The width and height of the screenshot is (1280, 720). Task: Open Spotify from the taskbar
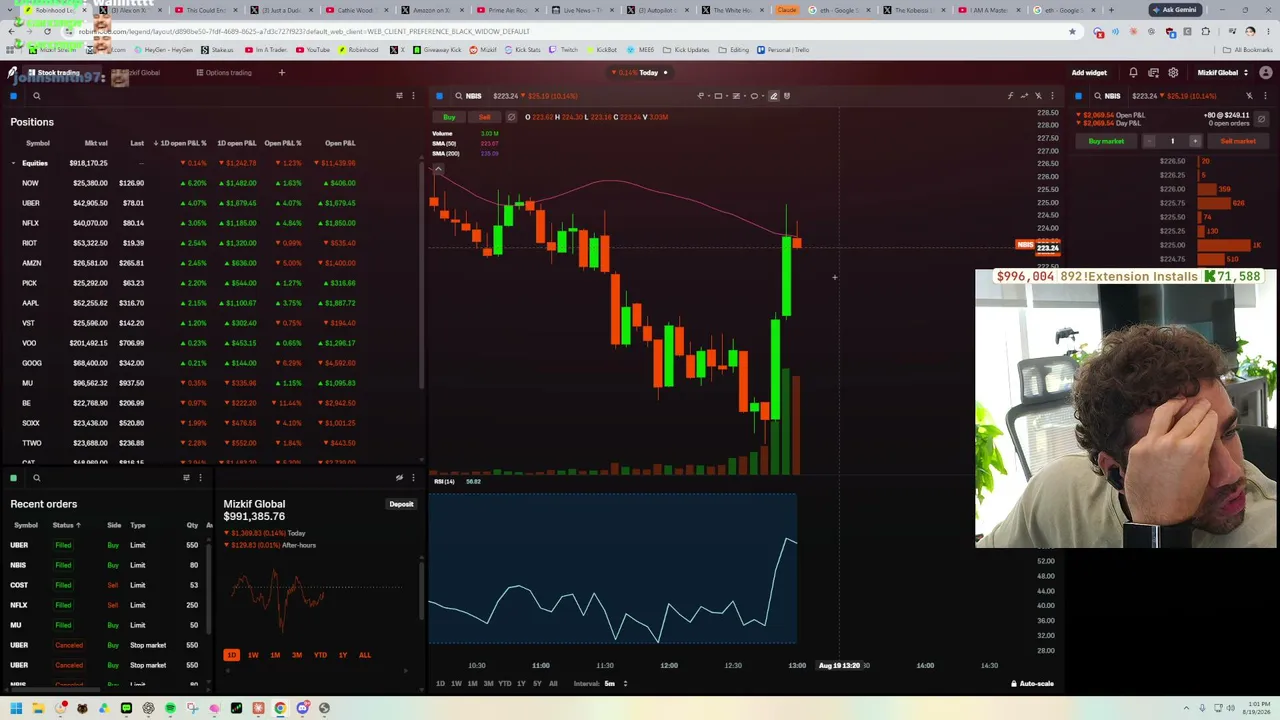pyautogui.click(x=170, y=708)
